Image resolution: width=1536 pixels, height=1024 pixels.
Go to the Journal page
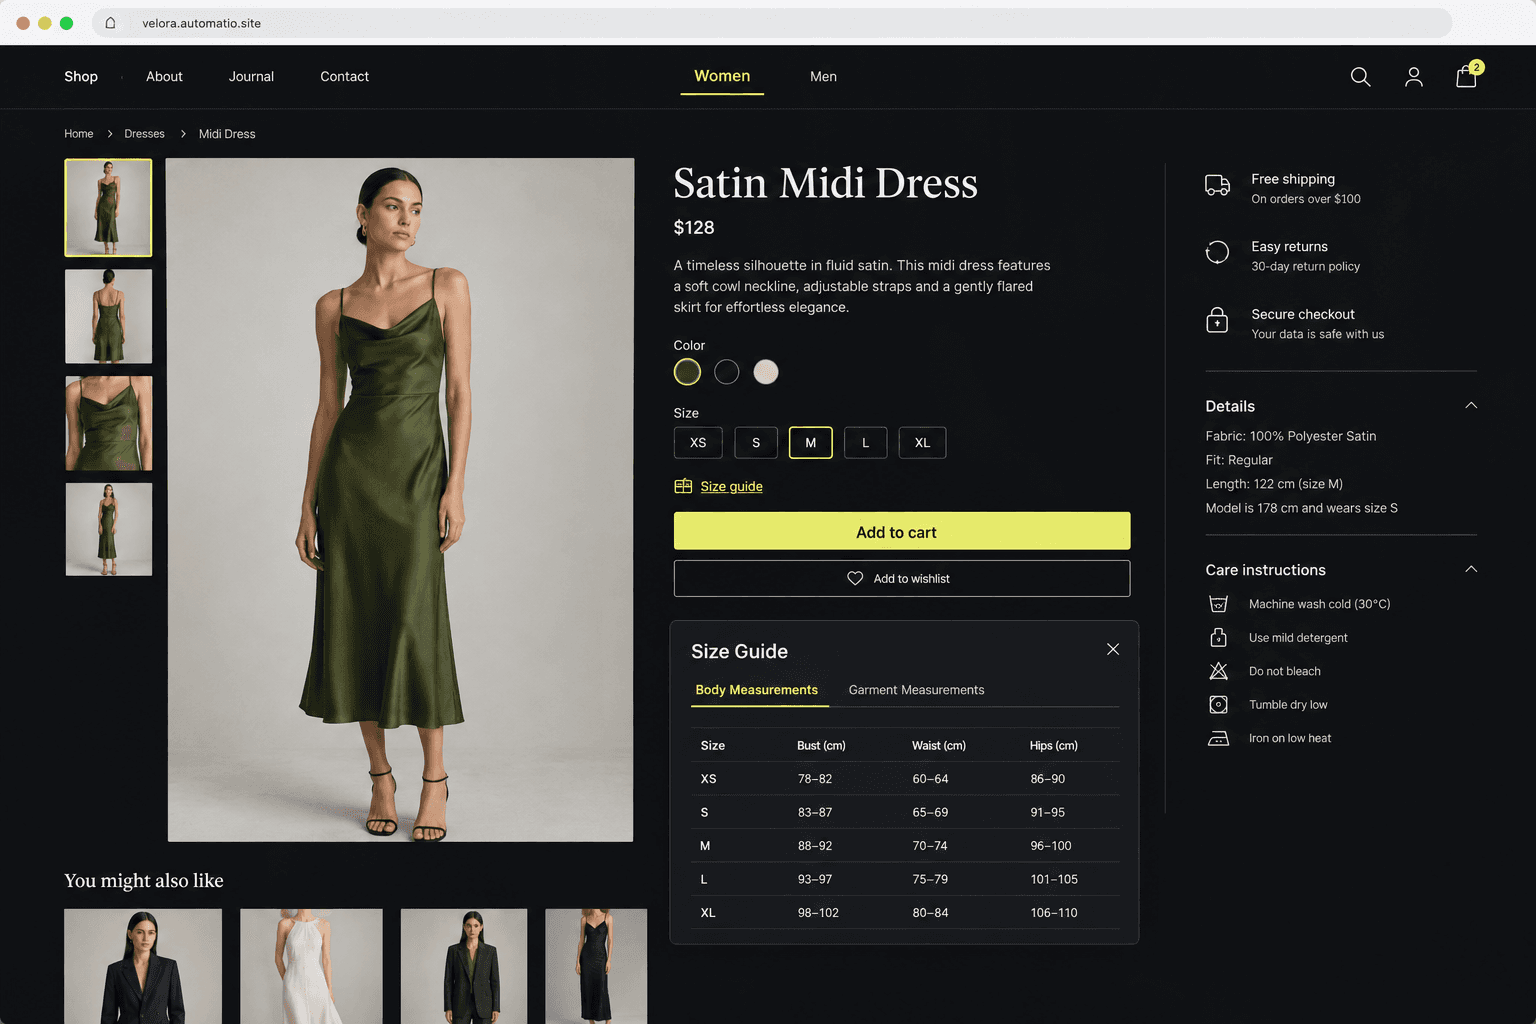[x=251, y=77]
